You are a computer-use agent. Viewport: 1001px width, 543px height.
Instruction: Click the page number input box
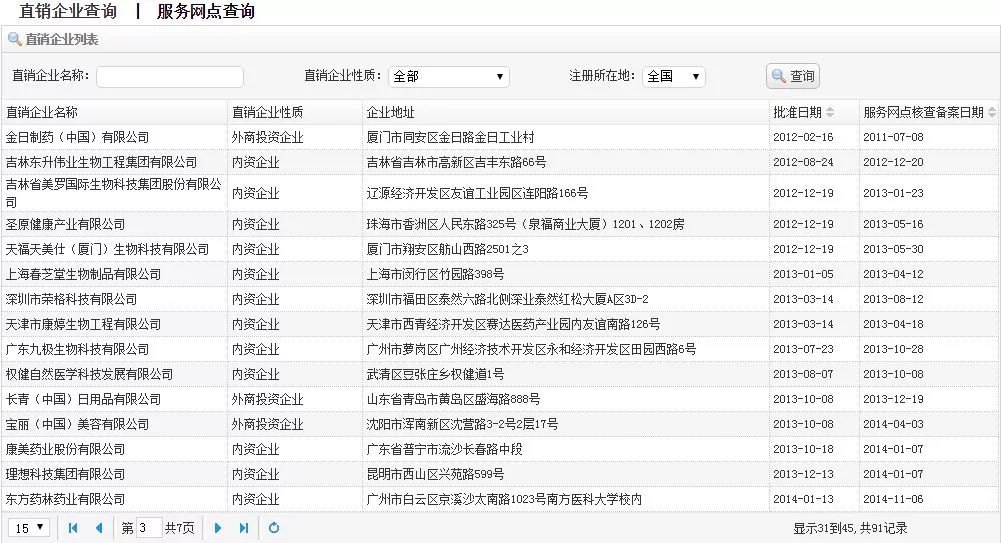148,528
